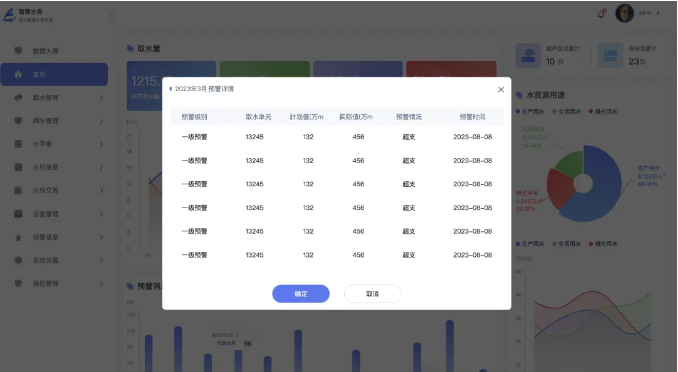678x372 pixels.
Task: Click the 系统设置 settings icon
Action: pyautogui.click(x=18, y=260)
